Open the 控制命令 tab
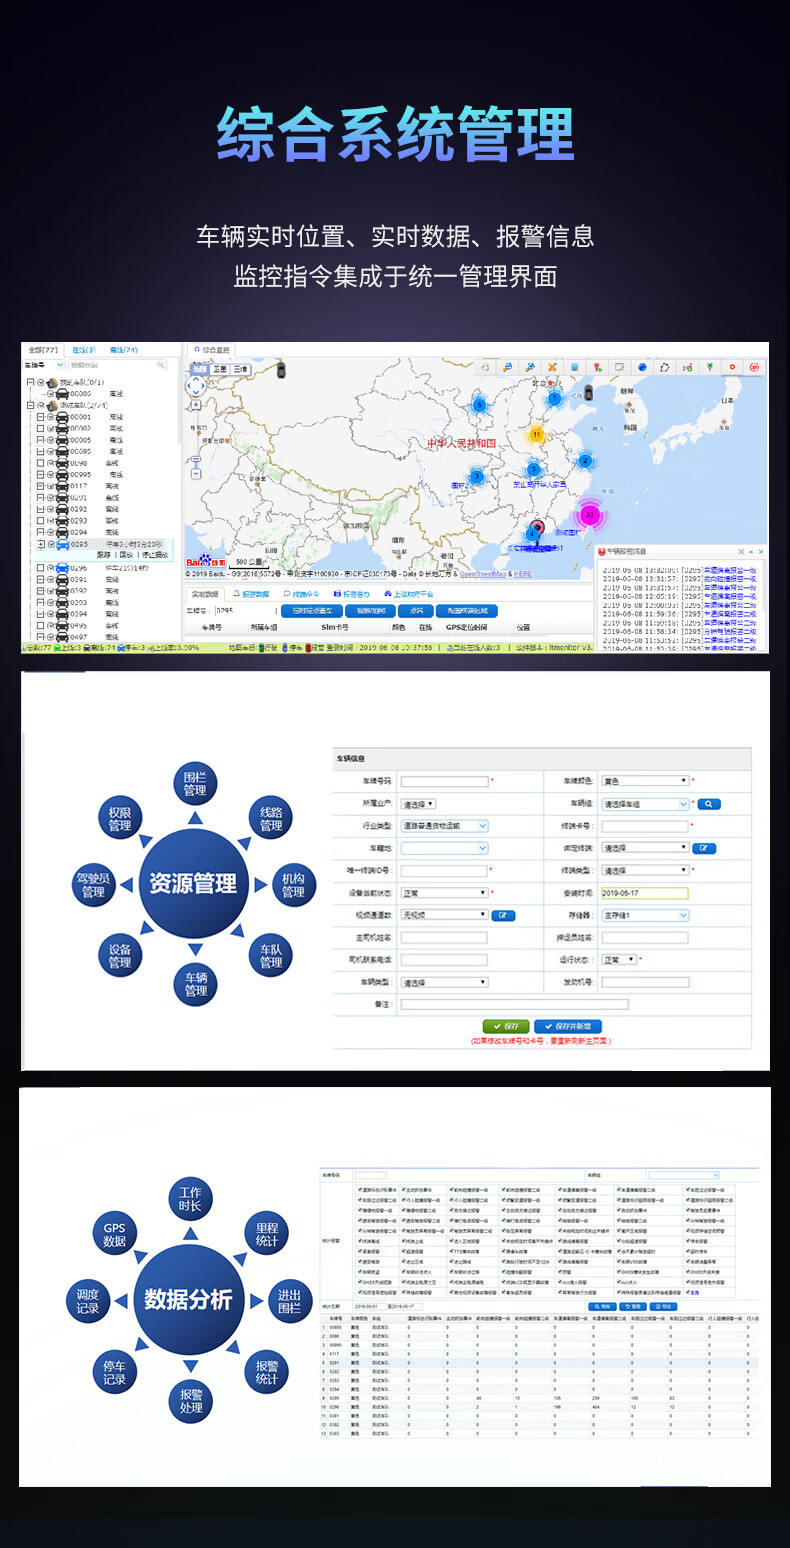 pyautogui.click(x=301, y=594)
